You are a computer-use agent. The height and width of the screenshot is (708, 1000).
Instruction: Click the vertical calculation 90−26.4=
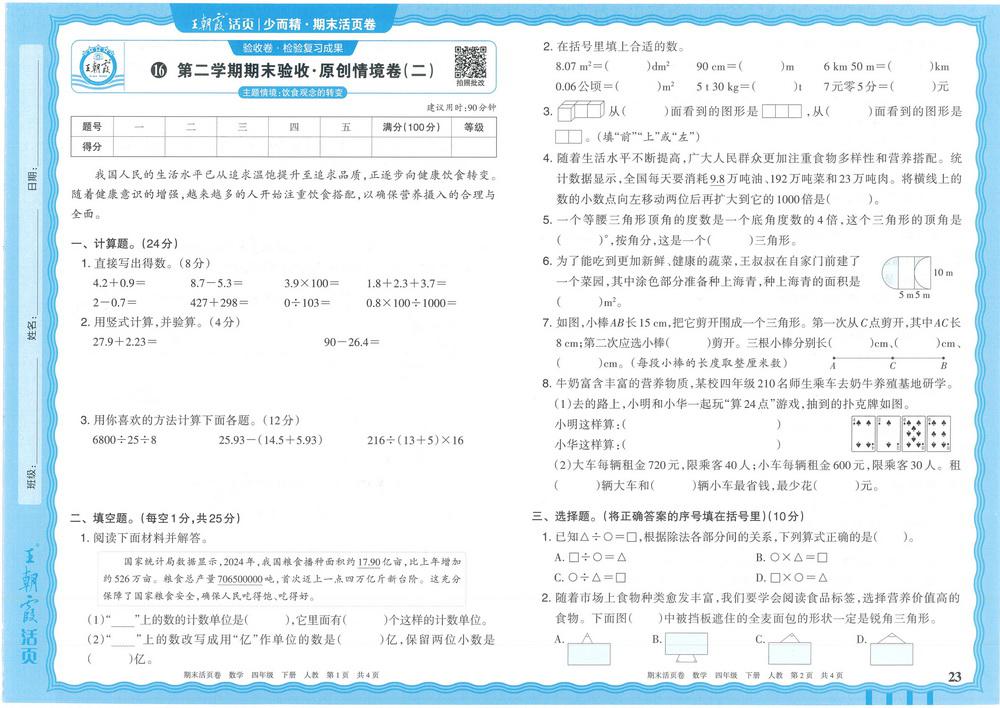click(x=351, y=342)
